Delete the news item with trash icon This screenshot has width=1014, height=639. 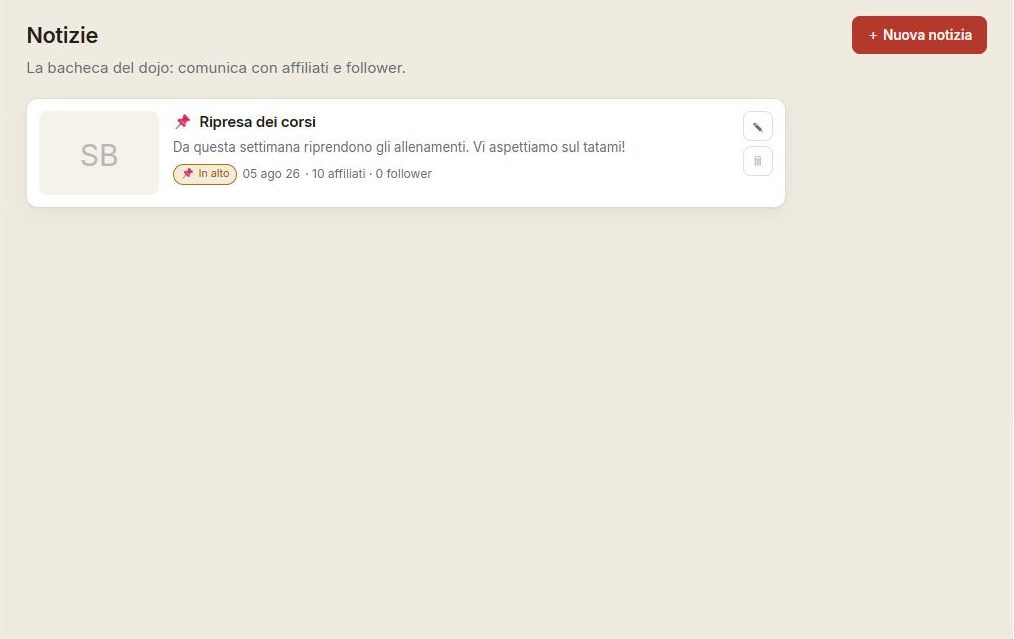[x=757, y=161]
